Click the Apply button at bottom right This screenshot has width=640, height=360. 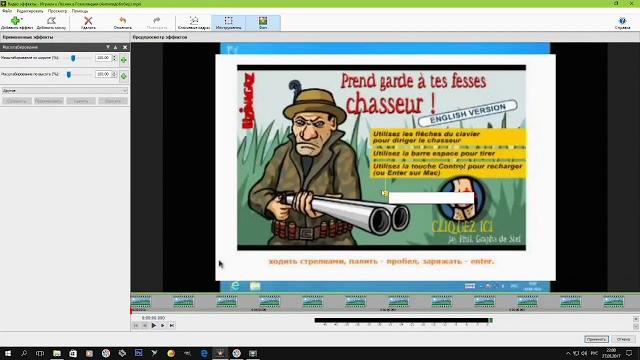point(596,339)
